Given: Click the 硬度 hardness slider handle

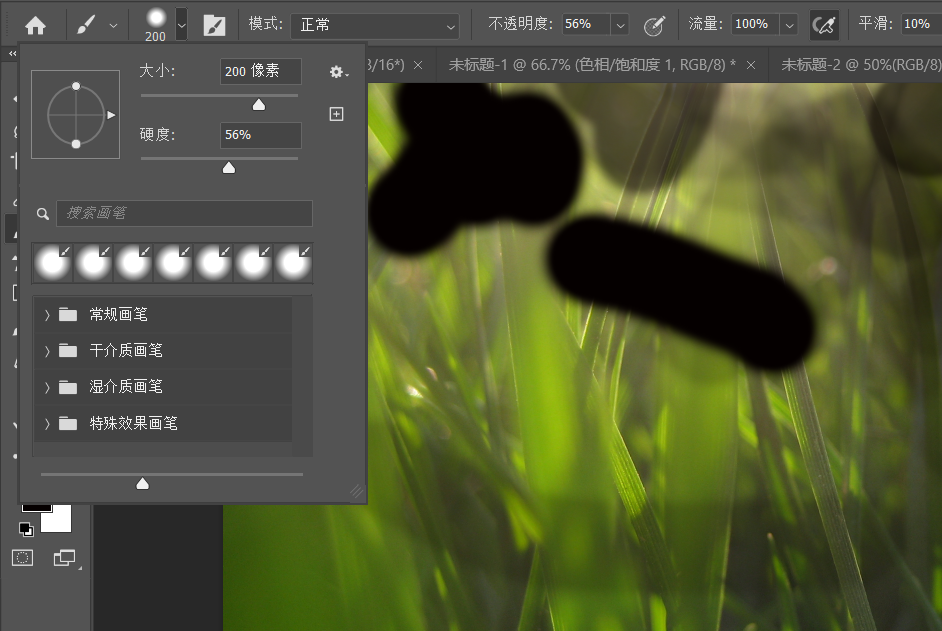Looking at the screenshot, I should pos(229,168).
